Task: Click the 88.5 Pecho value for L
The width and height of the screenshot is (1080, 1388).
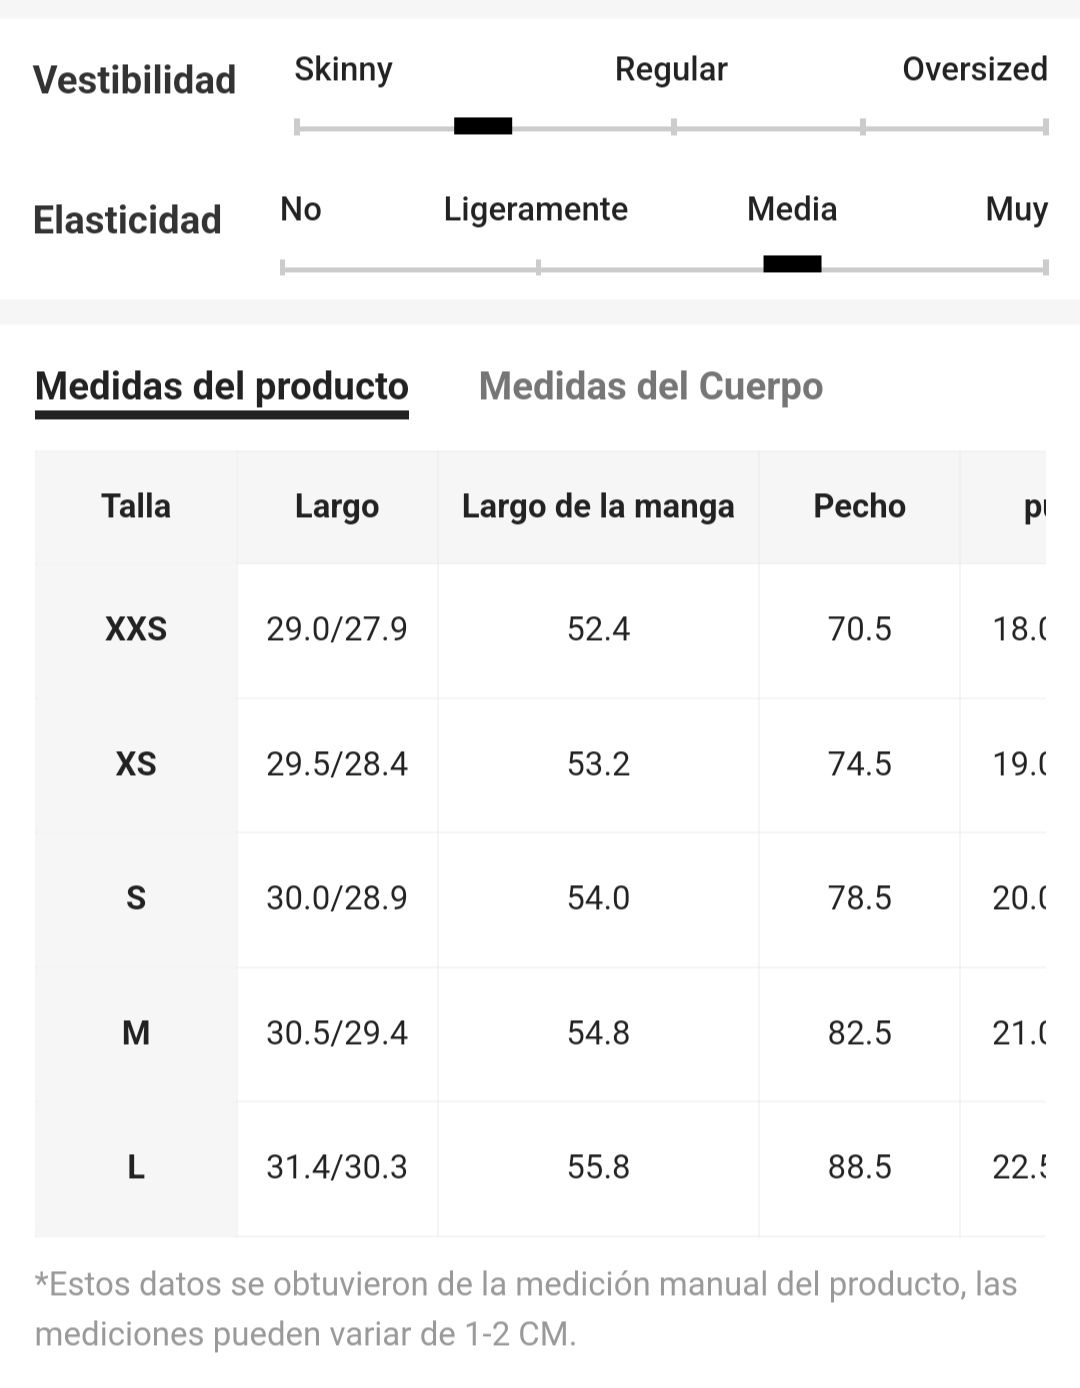Action: tap(859, 1167)
